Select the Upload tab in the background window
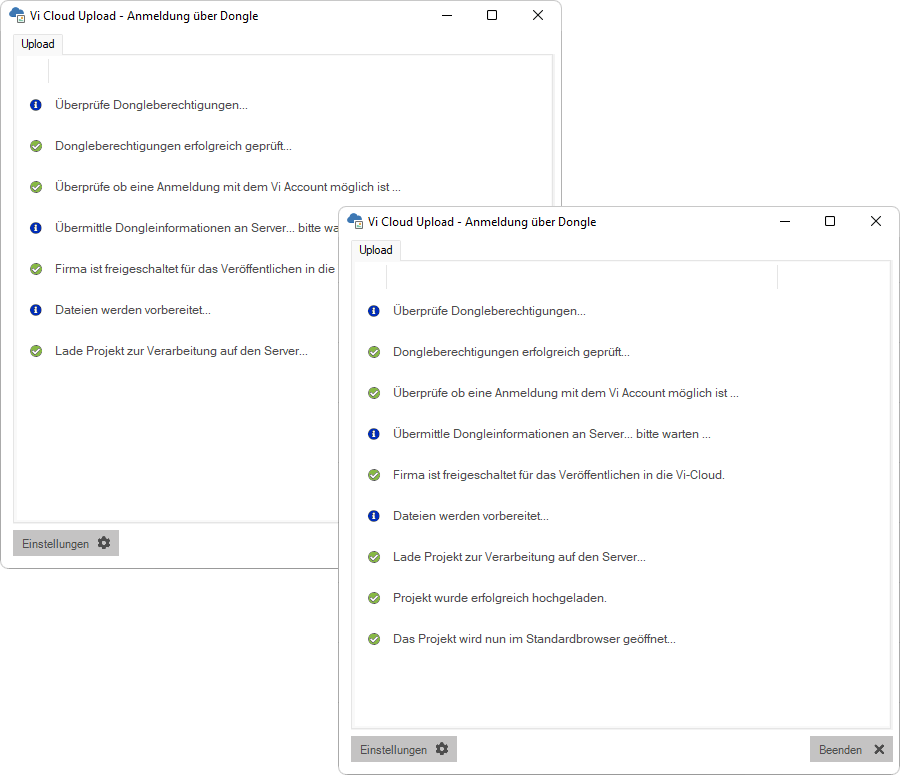Screen dimensions: 900x775 click(x=38, y=44)
